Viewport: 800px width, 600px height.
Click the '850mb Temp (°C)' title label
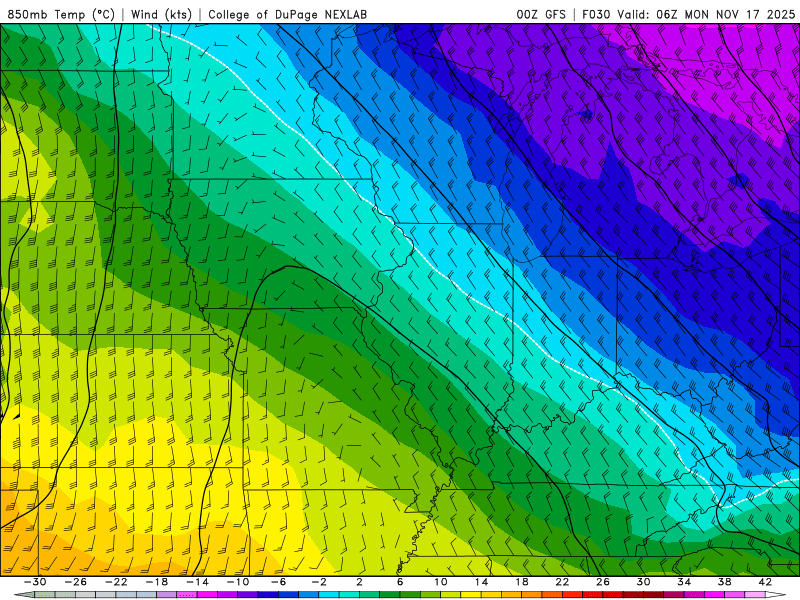click(x=61, y=14)
